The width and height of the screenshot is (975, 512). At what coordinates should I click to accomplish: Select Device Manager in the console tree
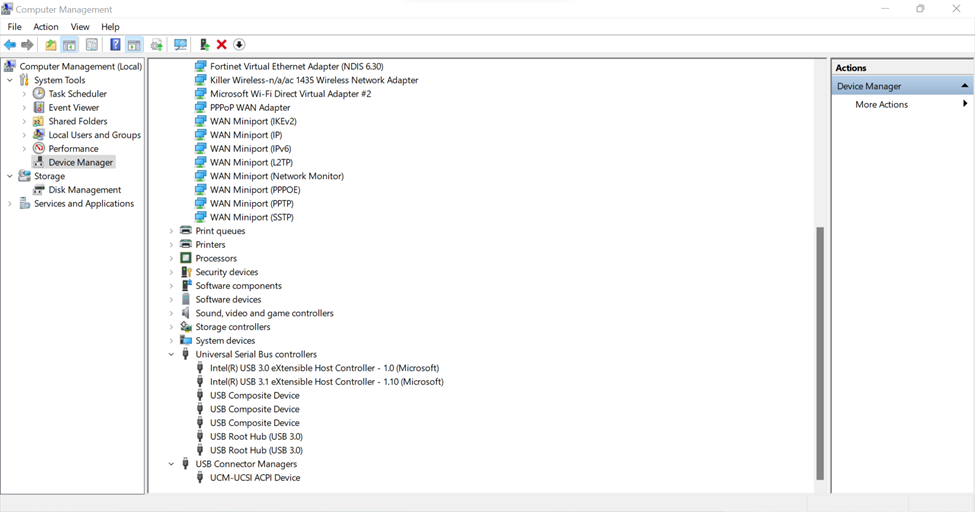coord(81,162)
